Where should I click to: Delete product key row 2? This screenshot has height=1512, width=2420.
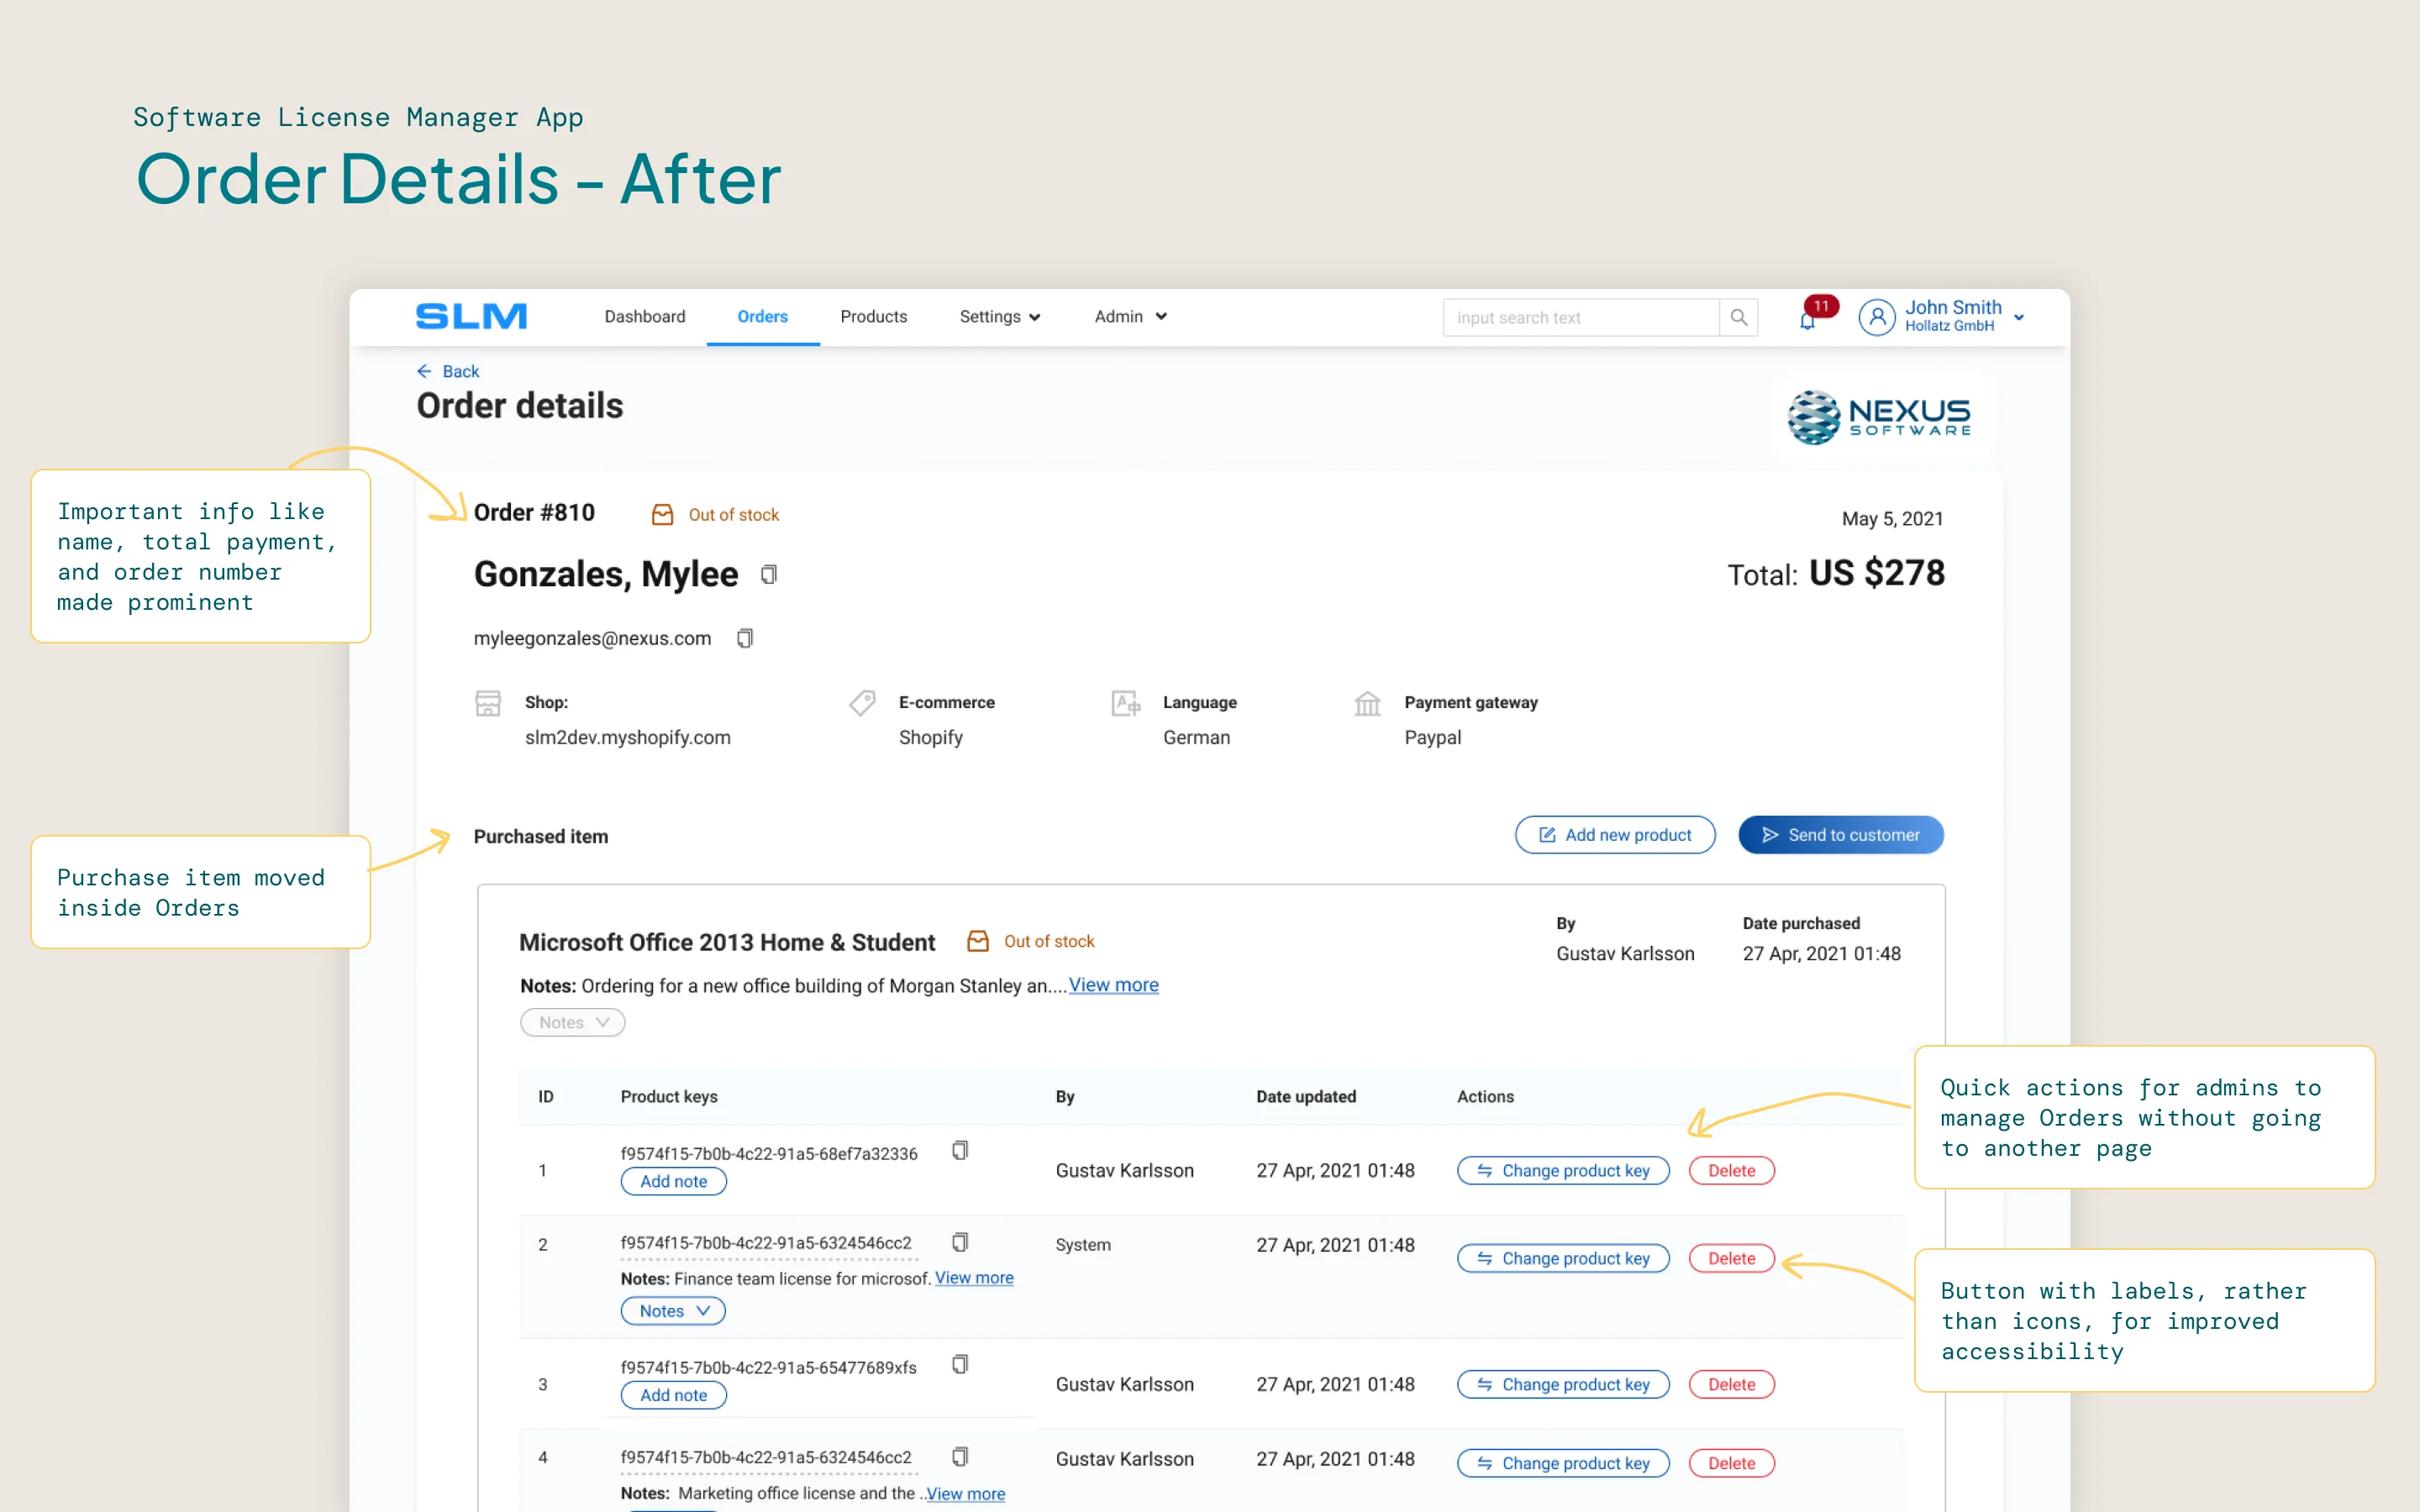1732,1259
